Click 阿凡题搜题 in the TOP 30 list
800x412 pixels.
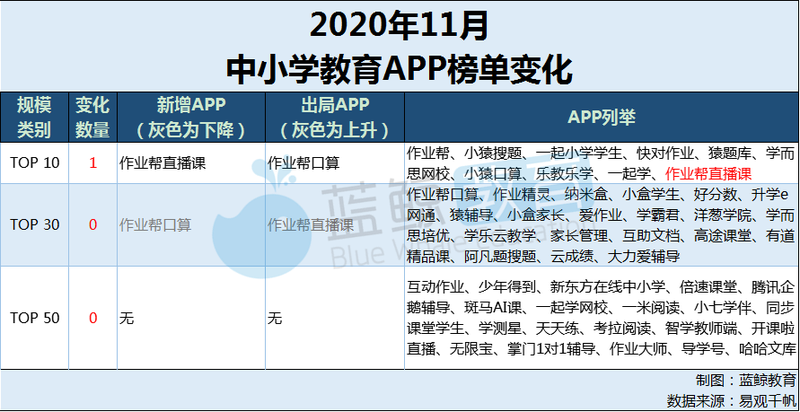coord(500,256)
